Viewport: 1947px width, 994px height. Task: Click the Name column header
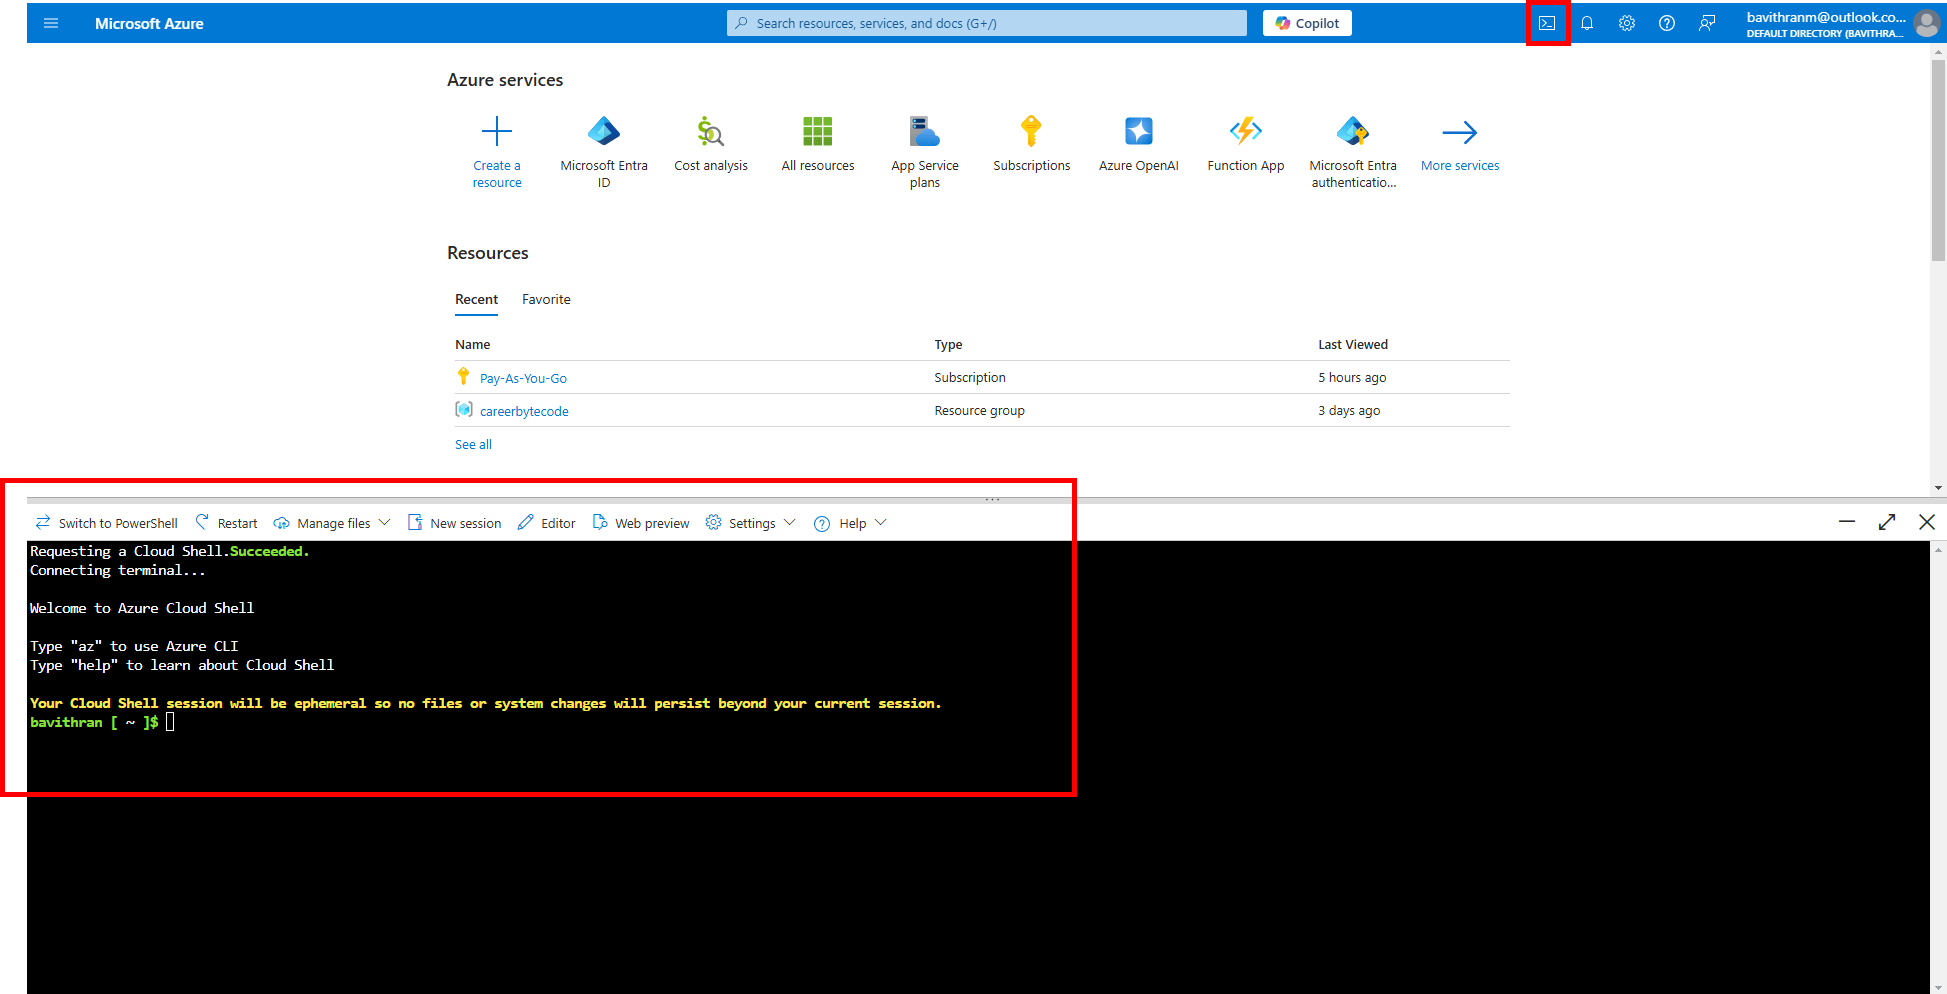click(473, 344)
